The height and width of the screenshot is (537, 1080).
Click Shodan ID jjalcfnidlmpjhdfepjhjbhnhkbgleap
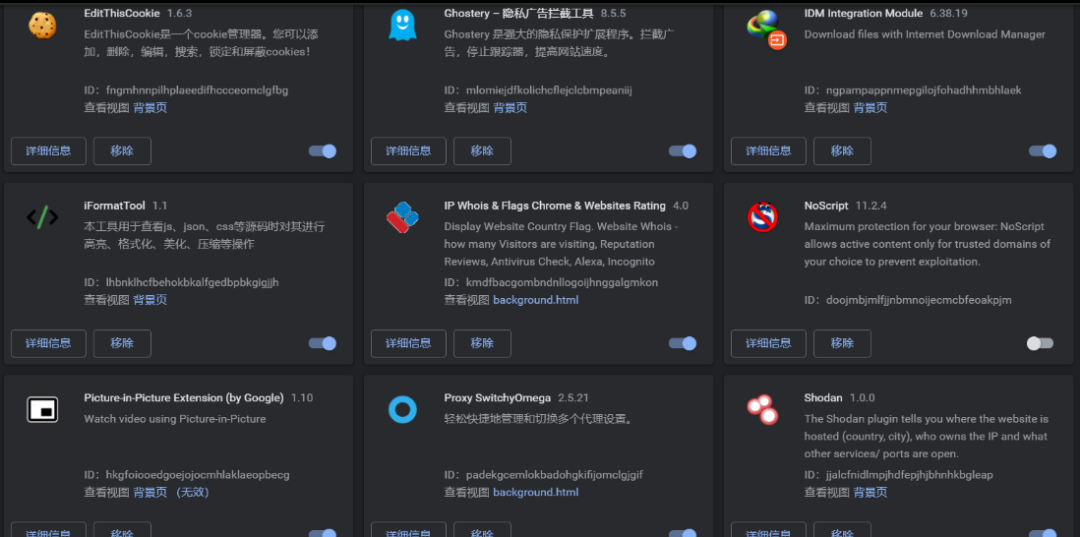click(x=910, y=475)
